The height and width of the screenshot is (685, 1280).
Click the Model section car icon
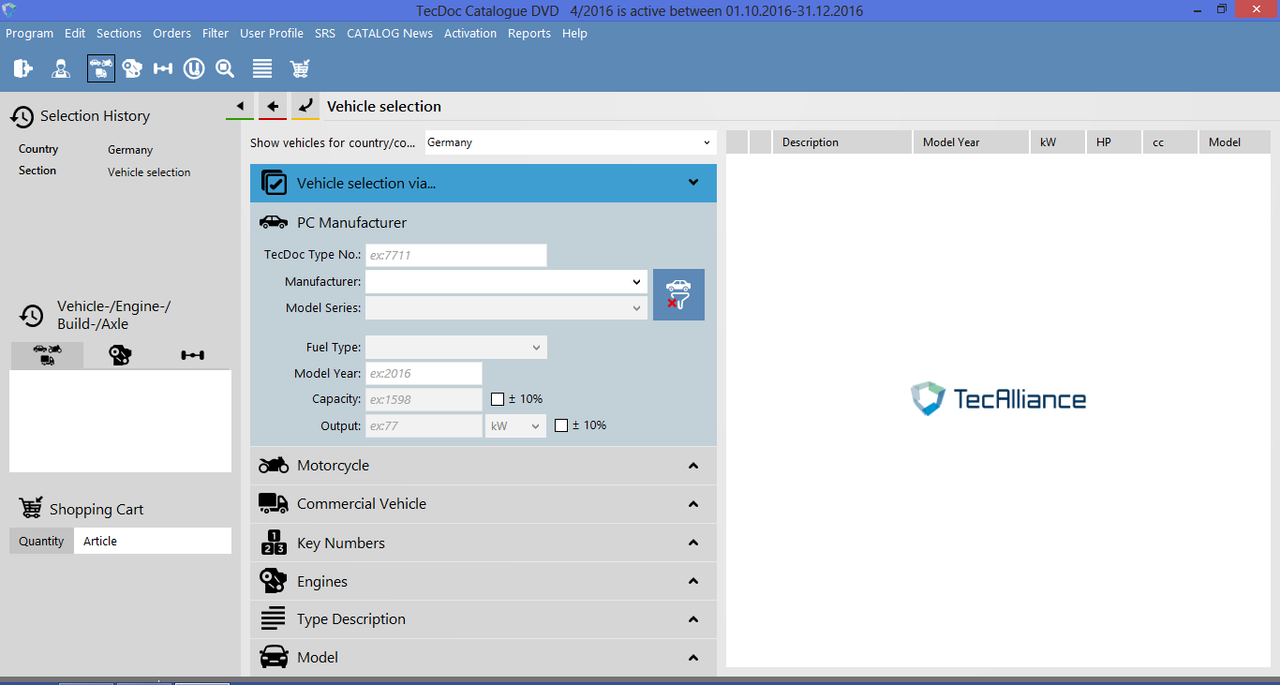pyautogui.click(x=273, y=657)
